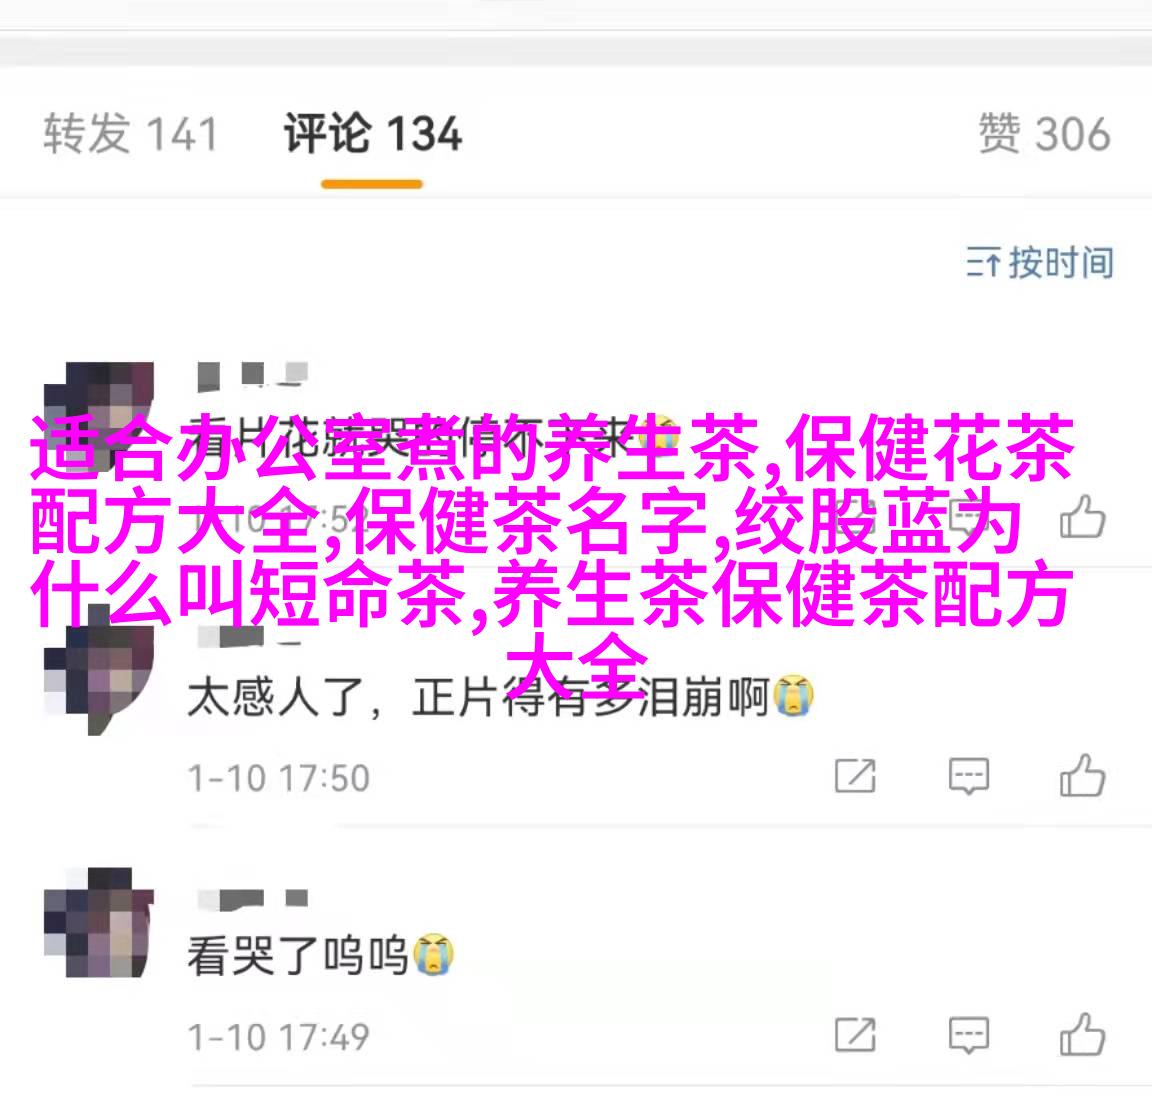Like the first comment with thumbs-up icon
The width and height of the screenshot is (1152, 1096).
pos(1082,516)
